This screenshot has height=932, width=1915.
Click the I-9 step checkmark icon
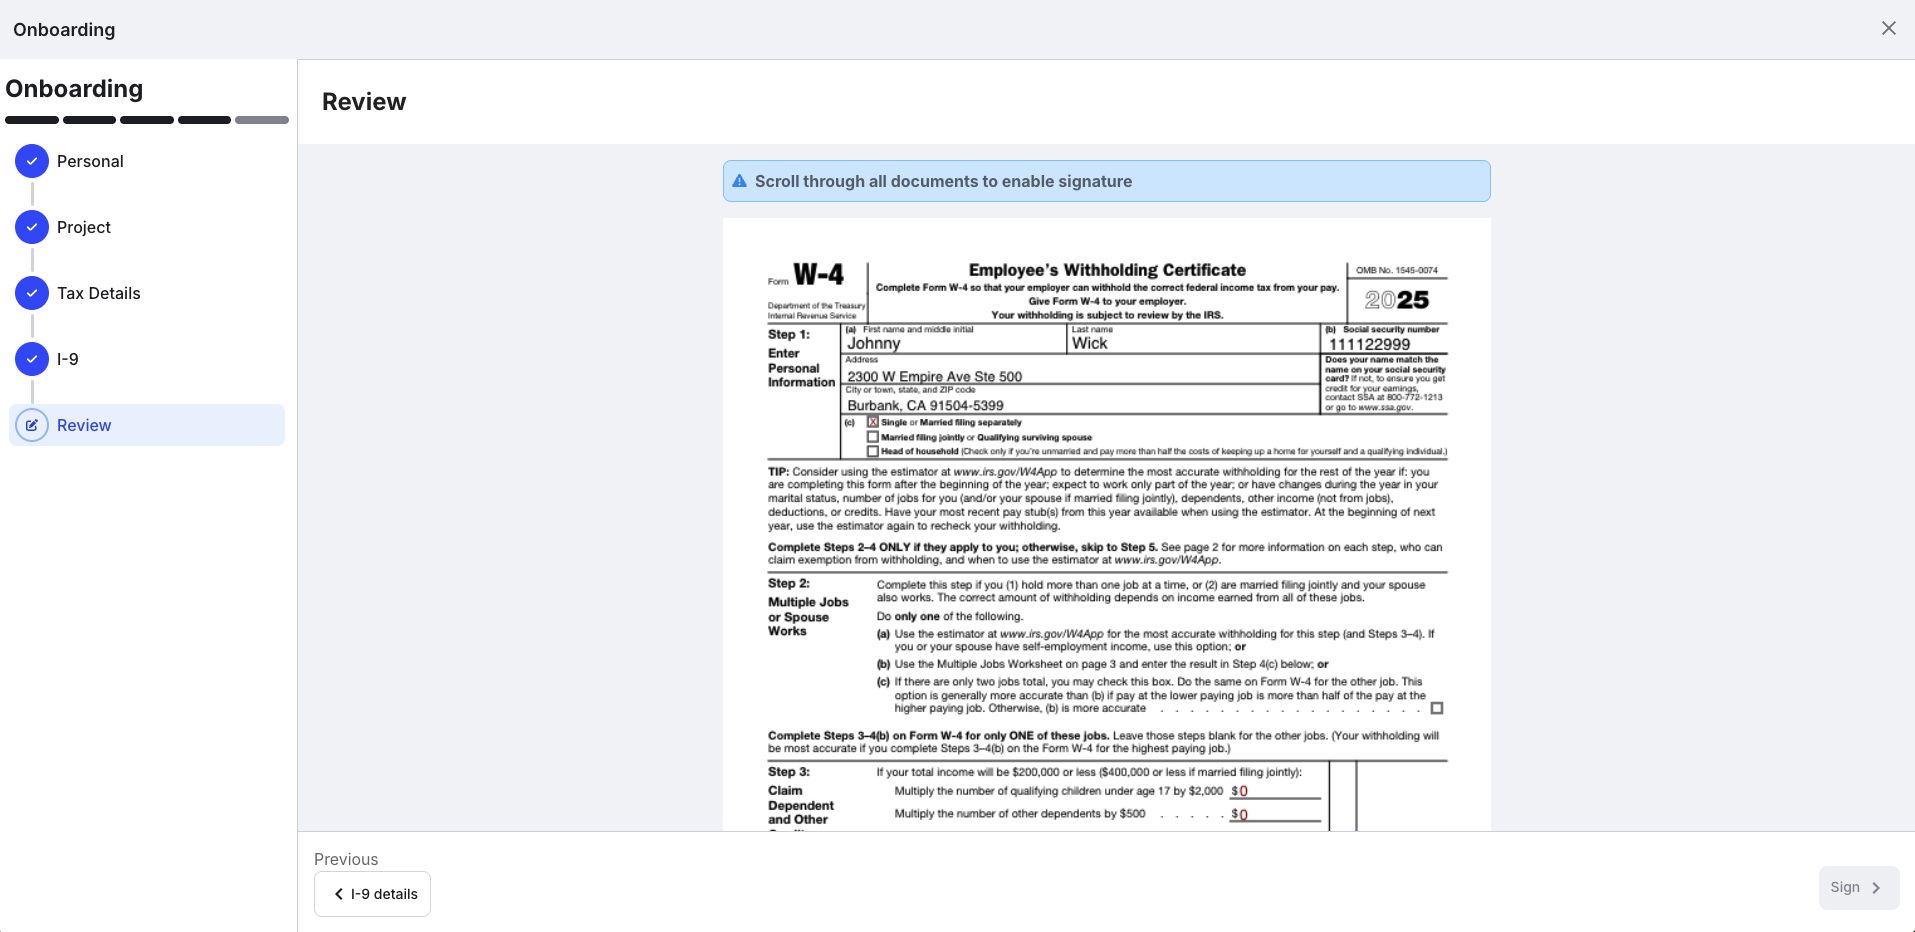[x=32, y=359]
